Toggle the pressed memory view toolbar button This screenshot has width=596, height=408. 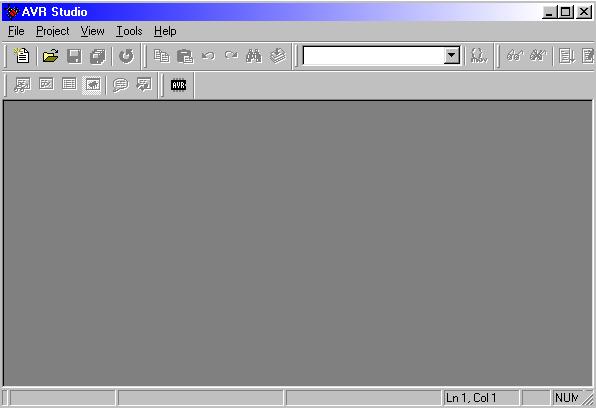point(92,84)
